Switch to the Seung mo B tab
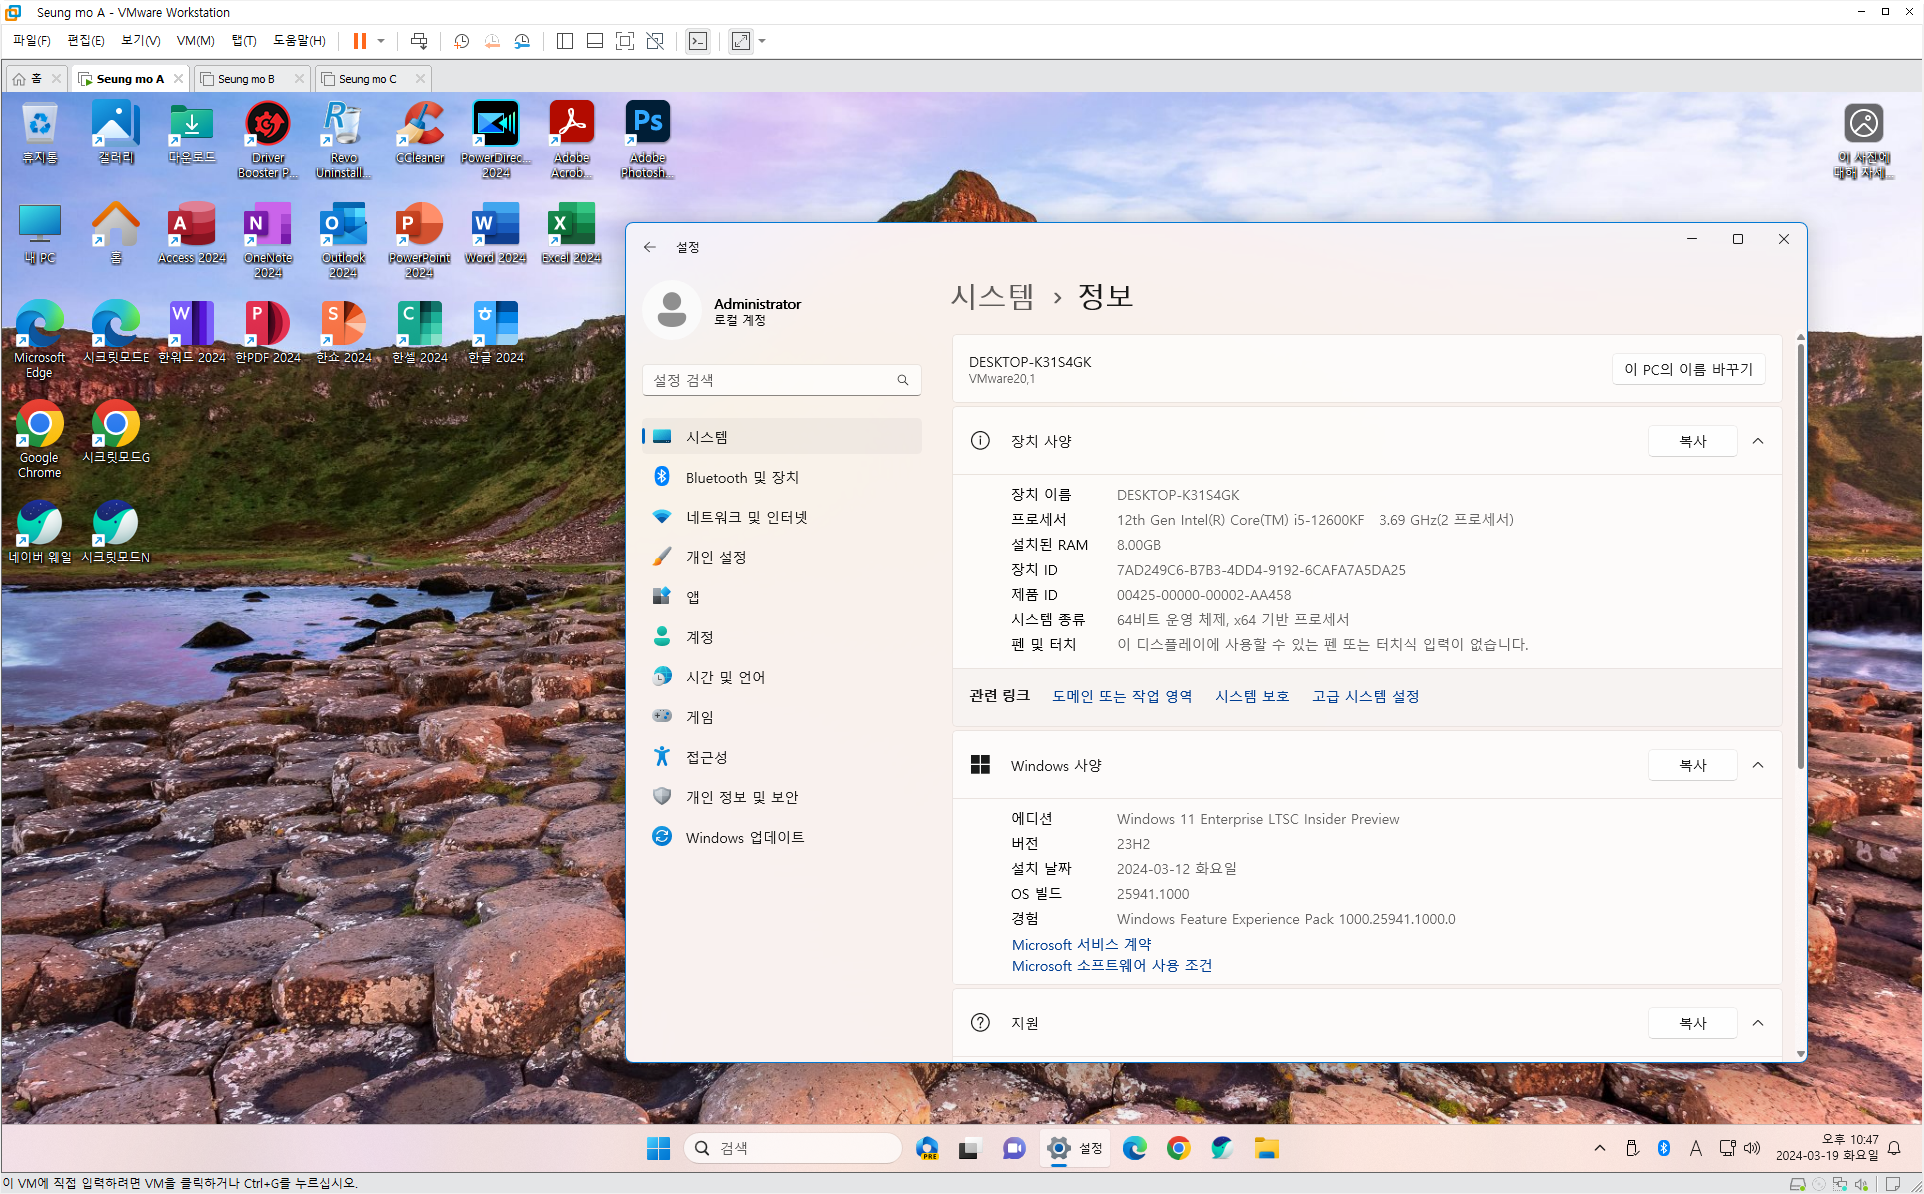The width and height of the screenshot is (1924, 1194). (246, 79)
